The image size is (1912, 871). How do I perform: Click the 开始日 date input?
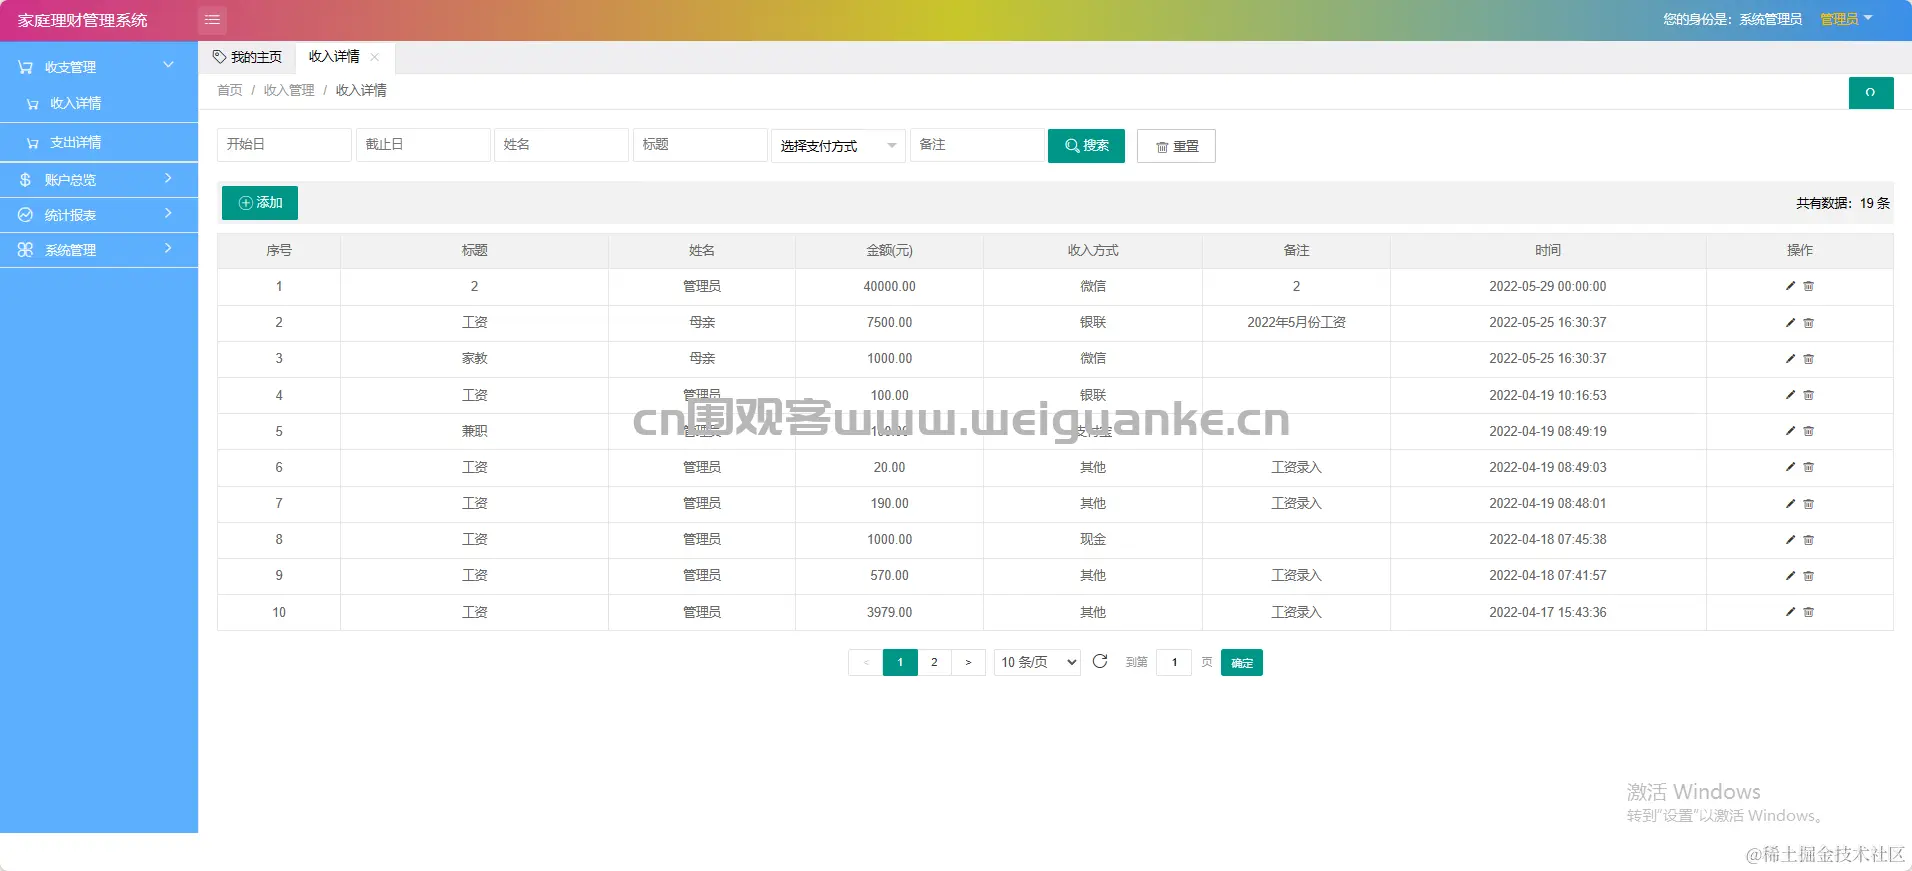pos(284,145)
